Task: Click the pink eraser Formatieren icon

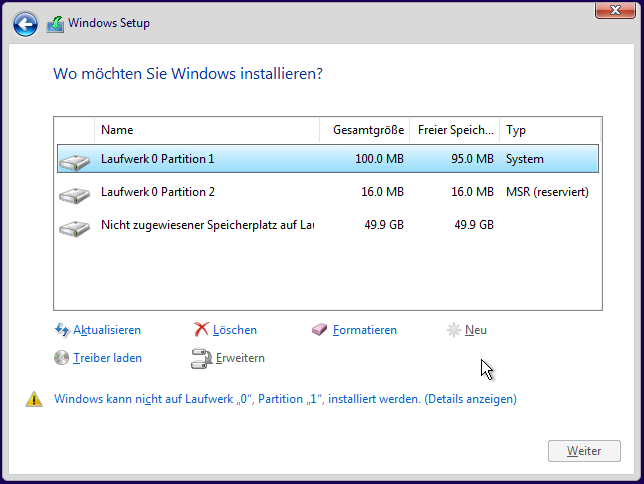Action: click(320, 330)
